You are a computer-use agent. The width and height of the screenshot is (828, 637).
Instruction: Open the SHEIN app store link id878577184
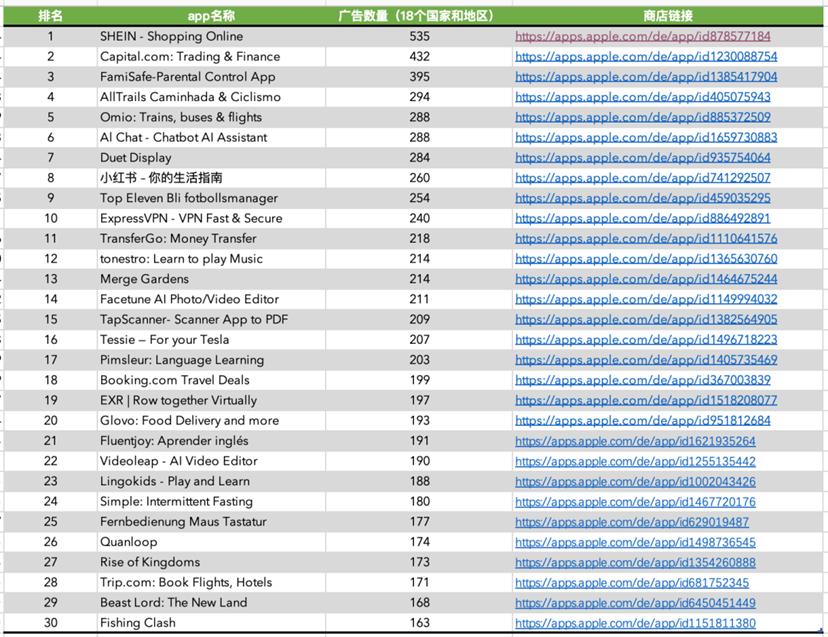tap(643, 36)
